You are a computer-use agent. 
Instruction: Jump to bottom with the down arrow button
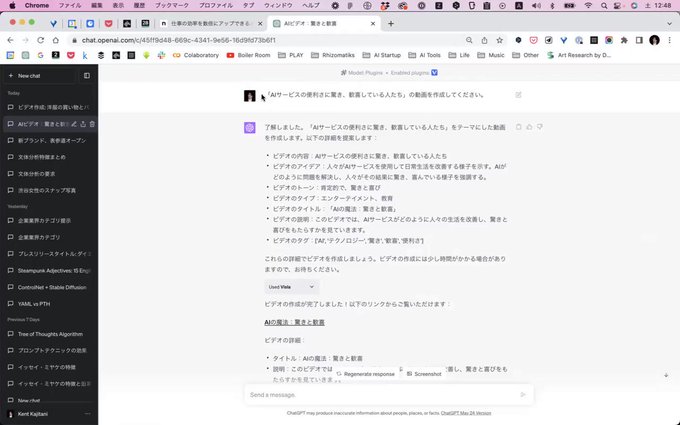tap(666, 375)
